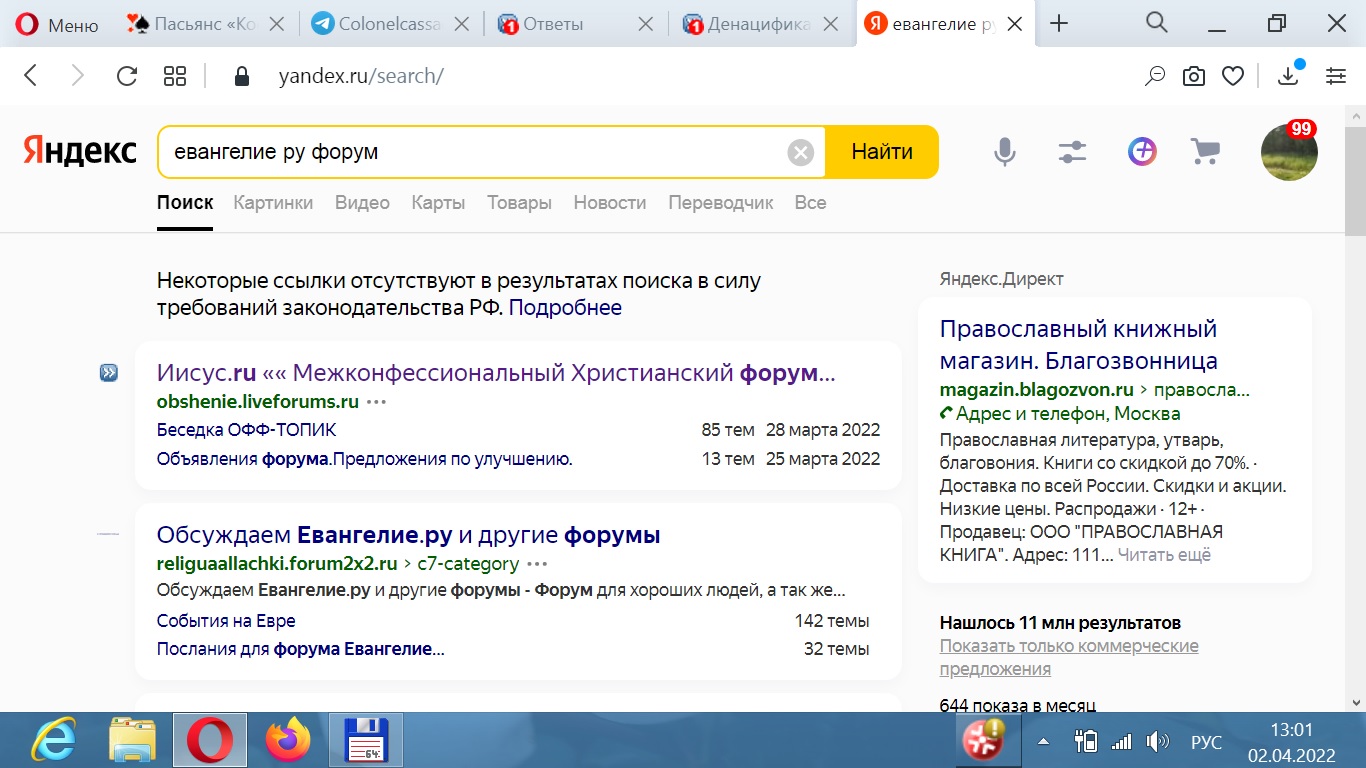Image resolution: width=1366 pixels, height=768 pixels.
Task: Select the Поиск search tab
Action: (x=185, y=203)
